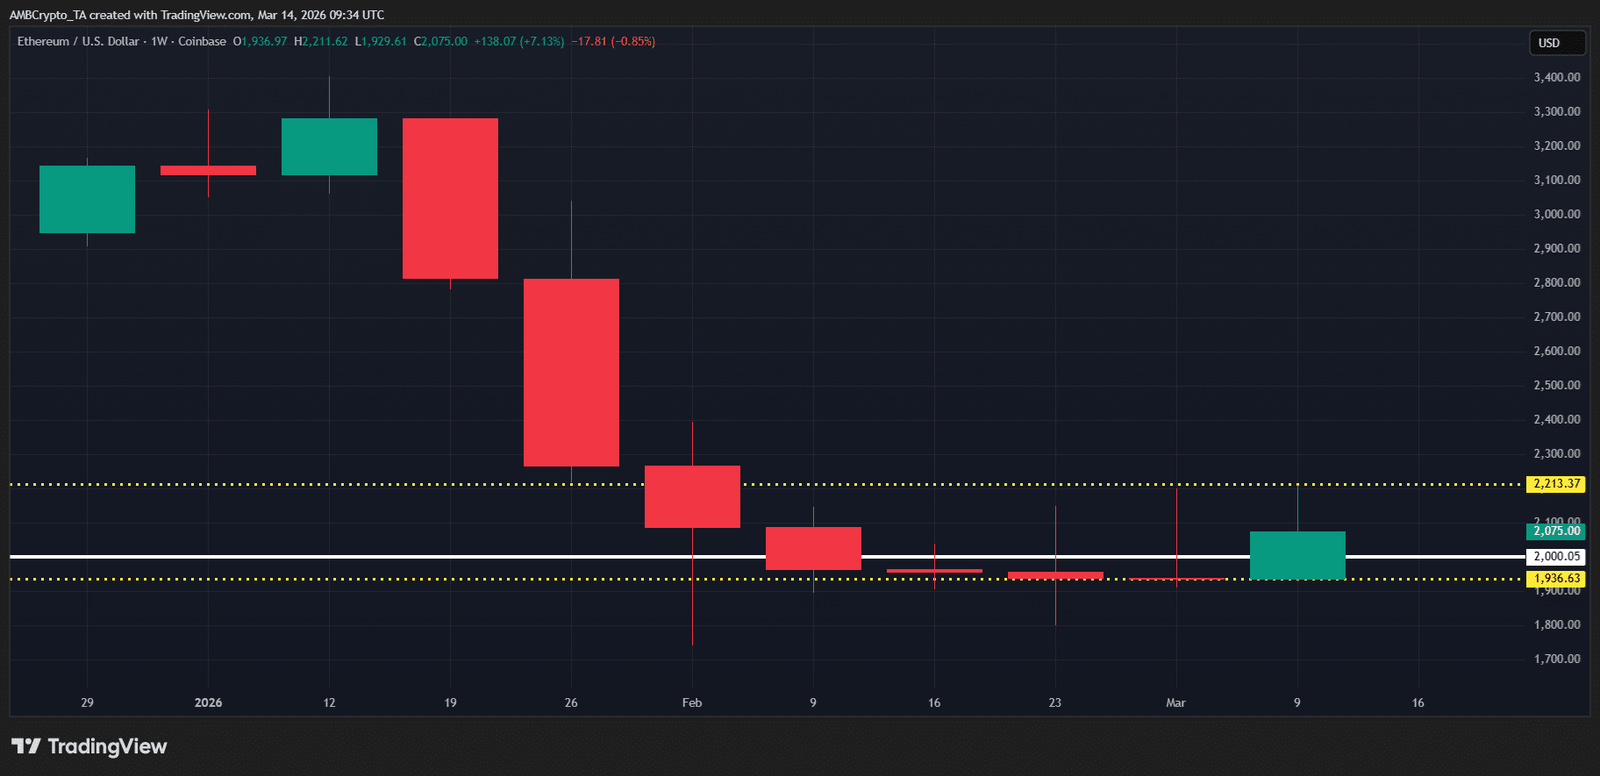Click the AMBCrypto_TA created with TradingView.com text
This screenshot has width=1600, height=776.
(196, 15)
